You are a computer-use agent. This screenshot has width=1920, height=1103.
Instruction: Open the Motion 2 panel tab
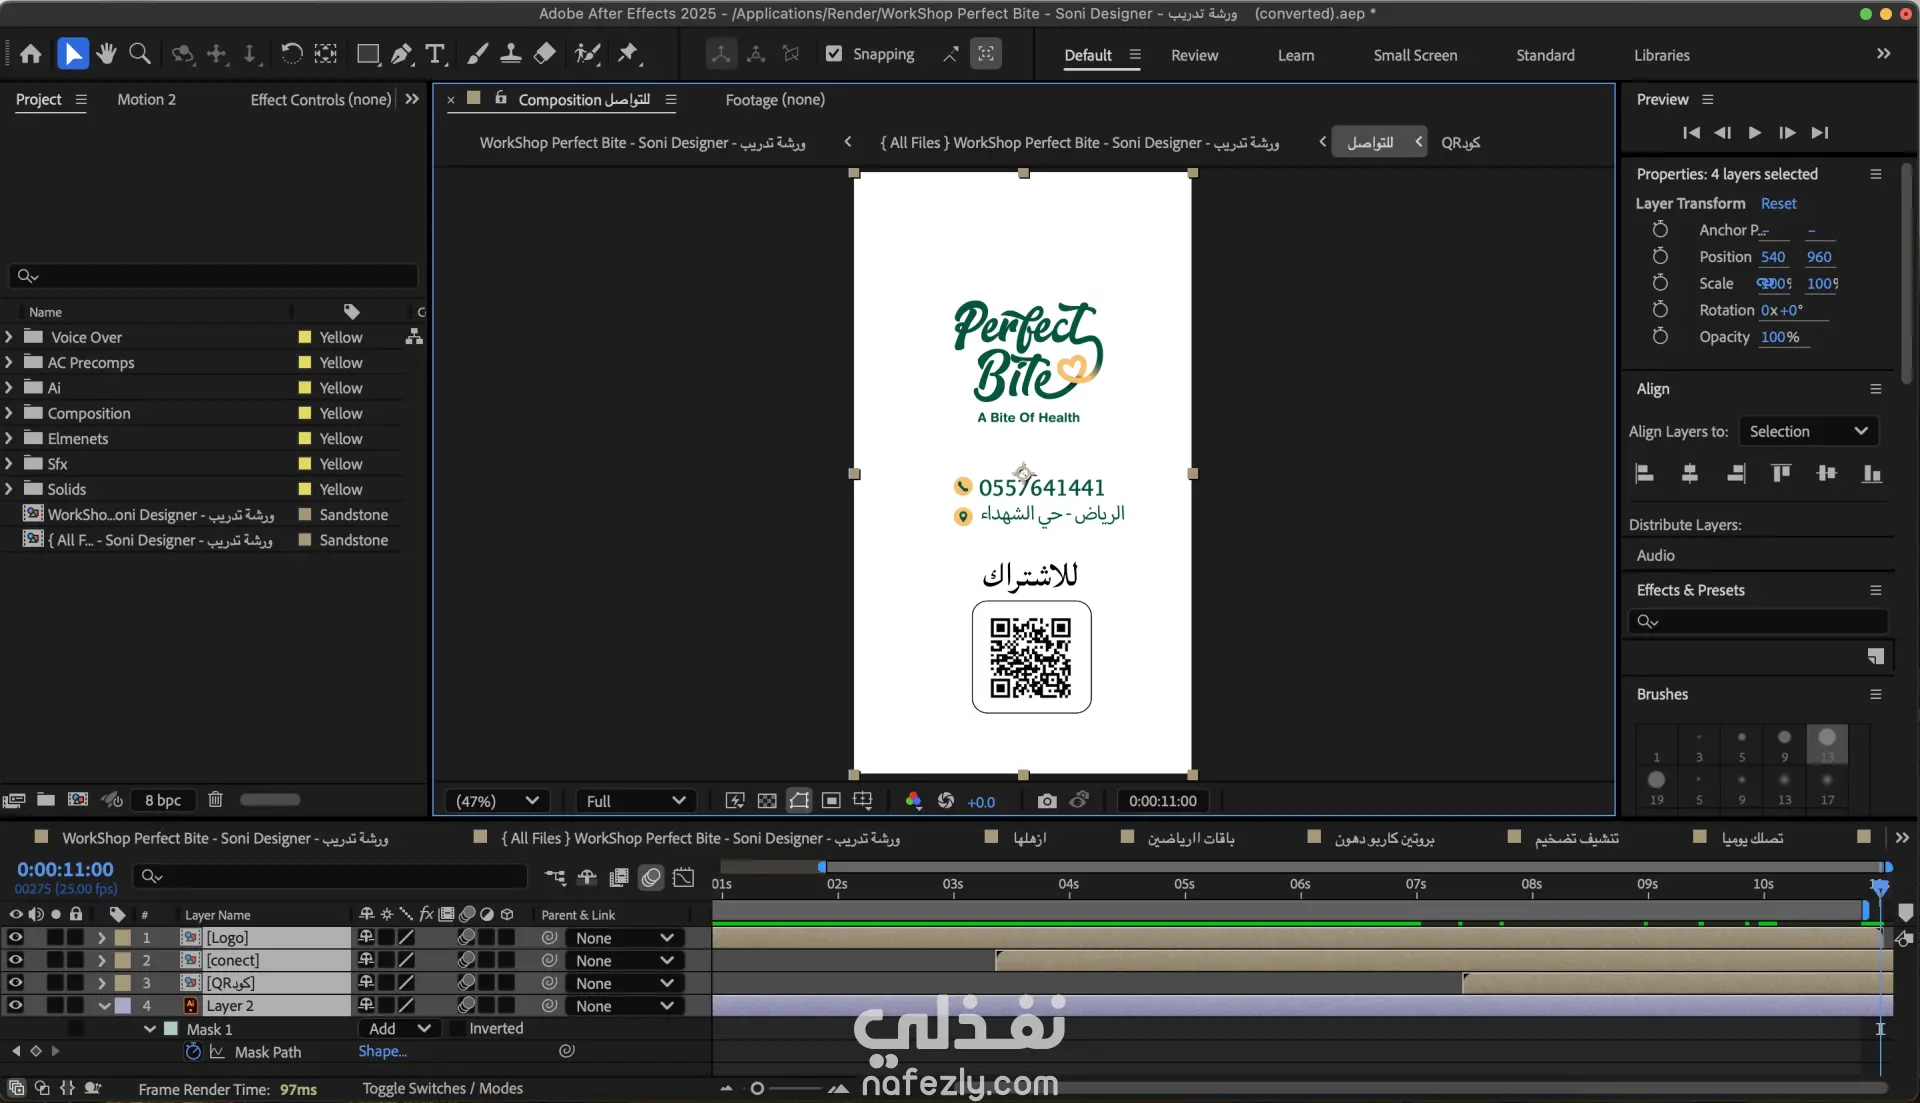coord(146,100)
